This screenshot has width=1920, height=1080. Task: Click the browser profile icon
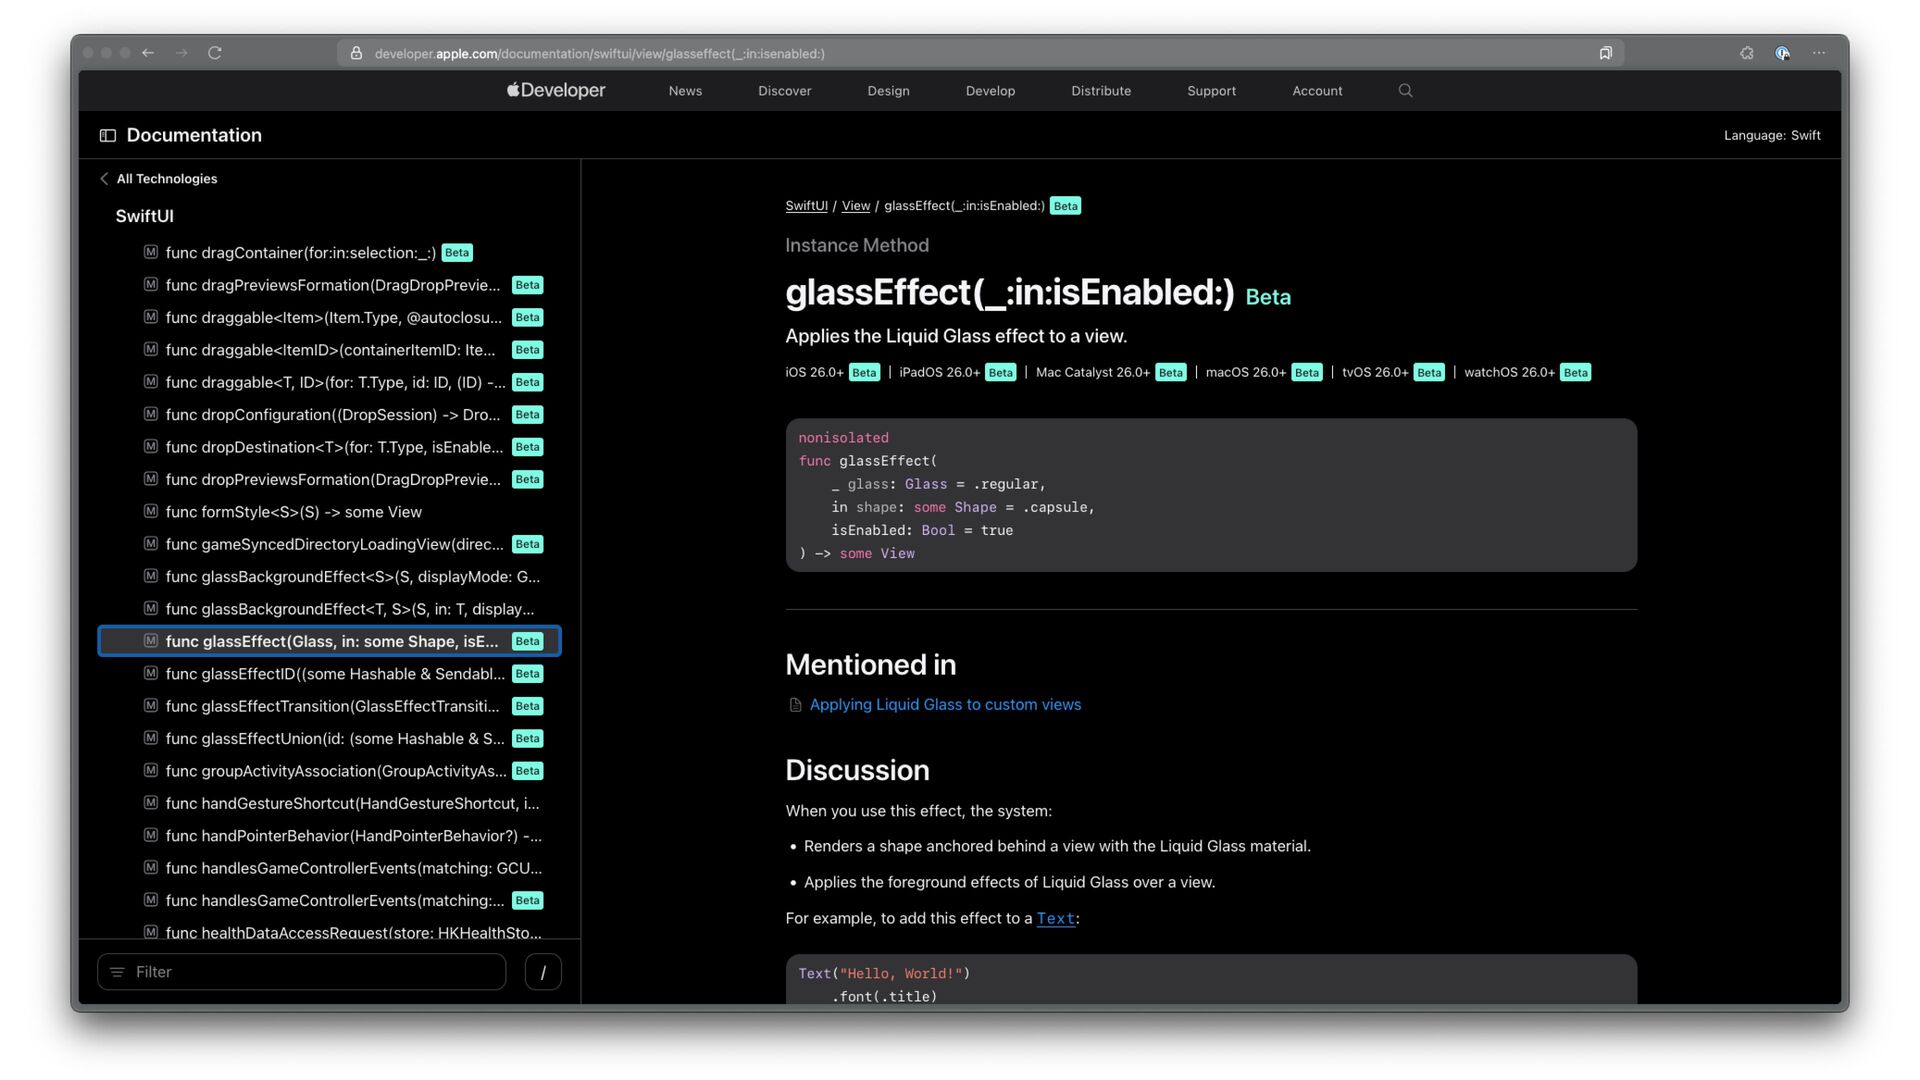pyautogui.click(x=1782, y=53)
